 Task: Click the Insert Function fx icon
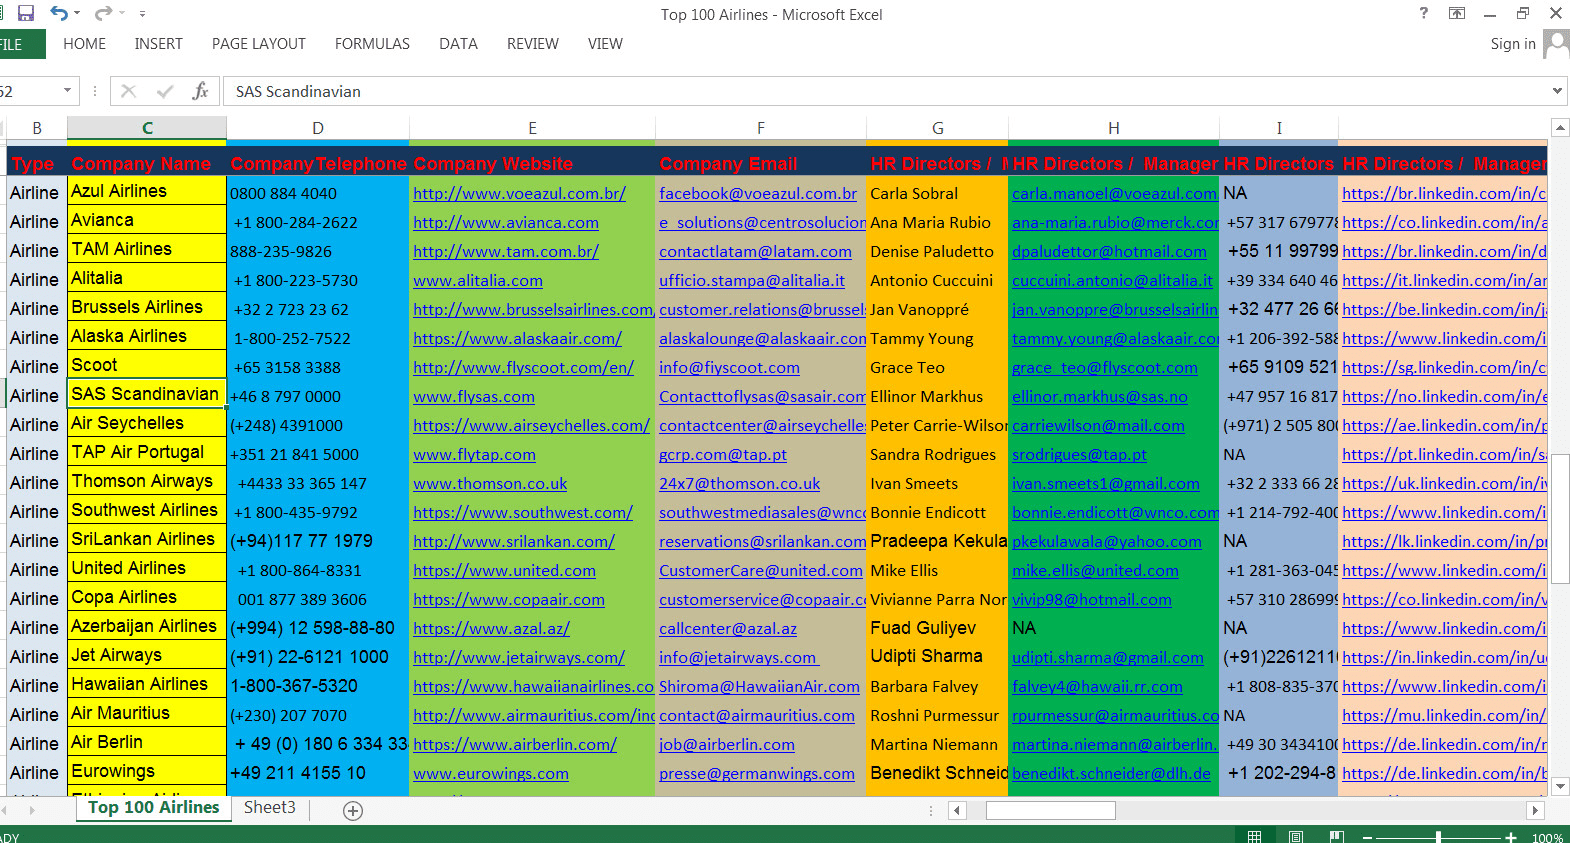(200, 91)
